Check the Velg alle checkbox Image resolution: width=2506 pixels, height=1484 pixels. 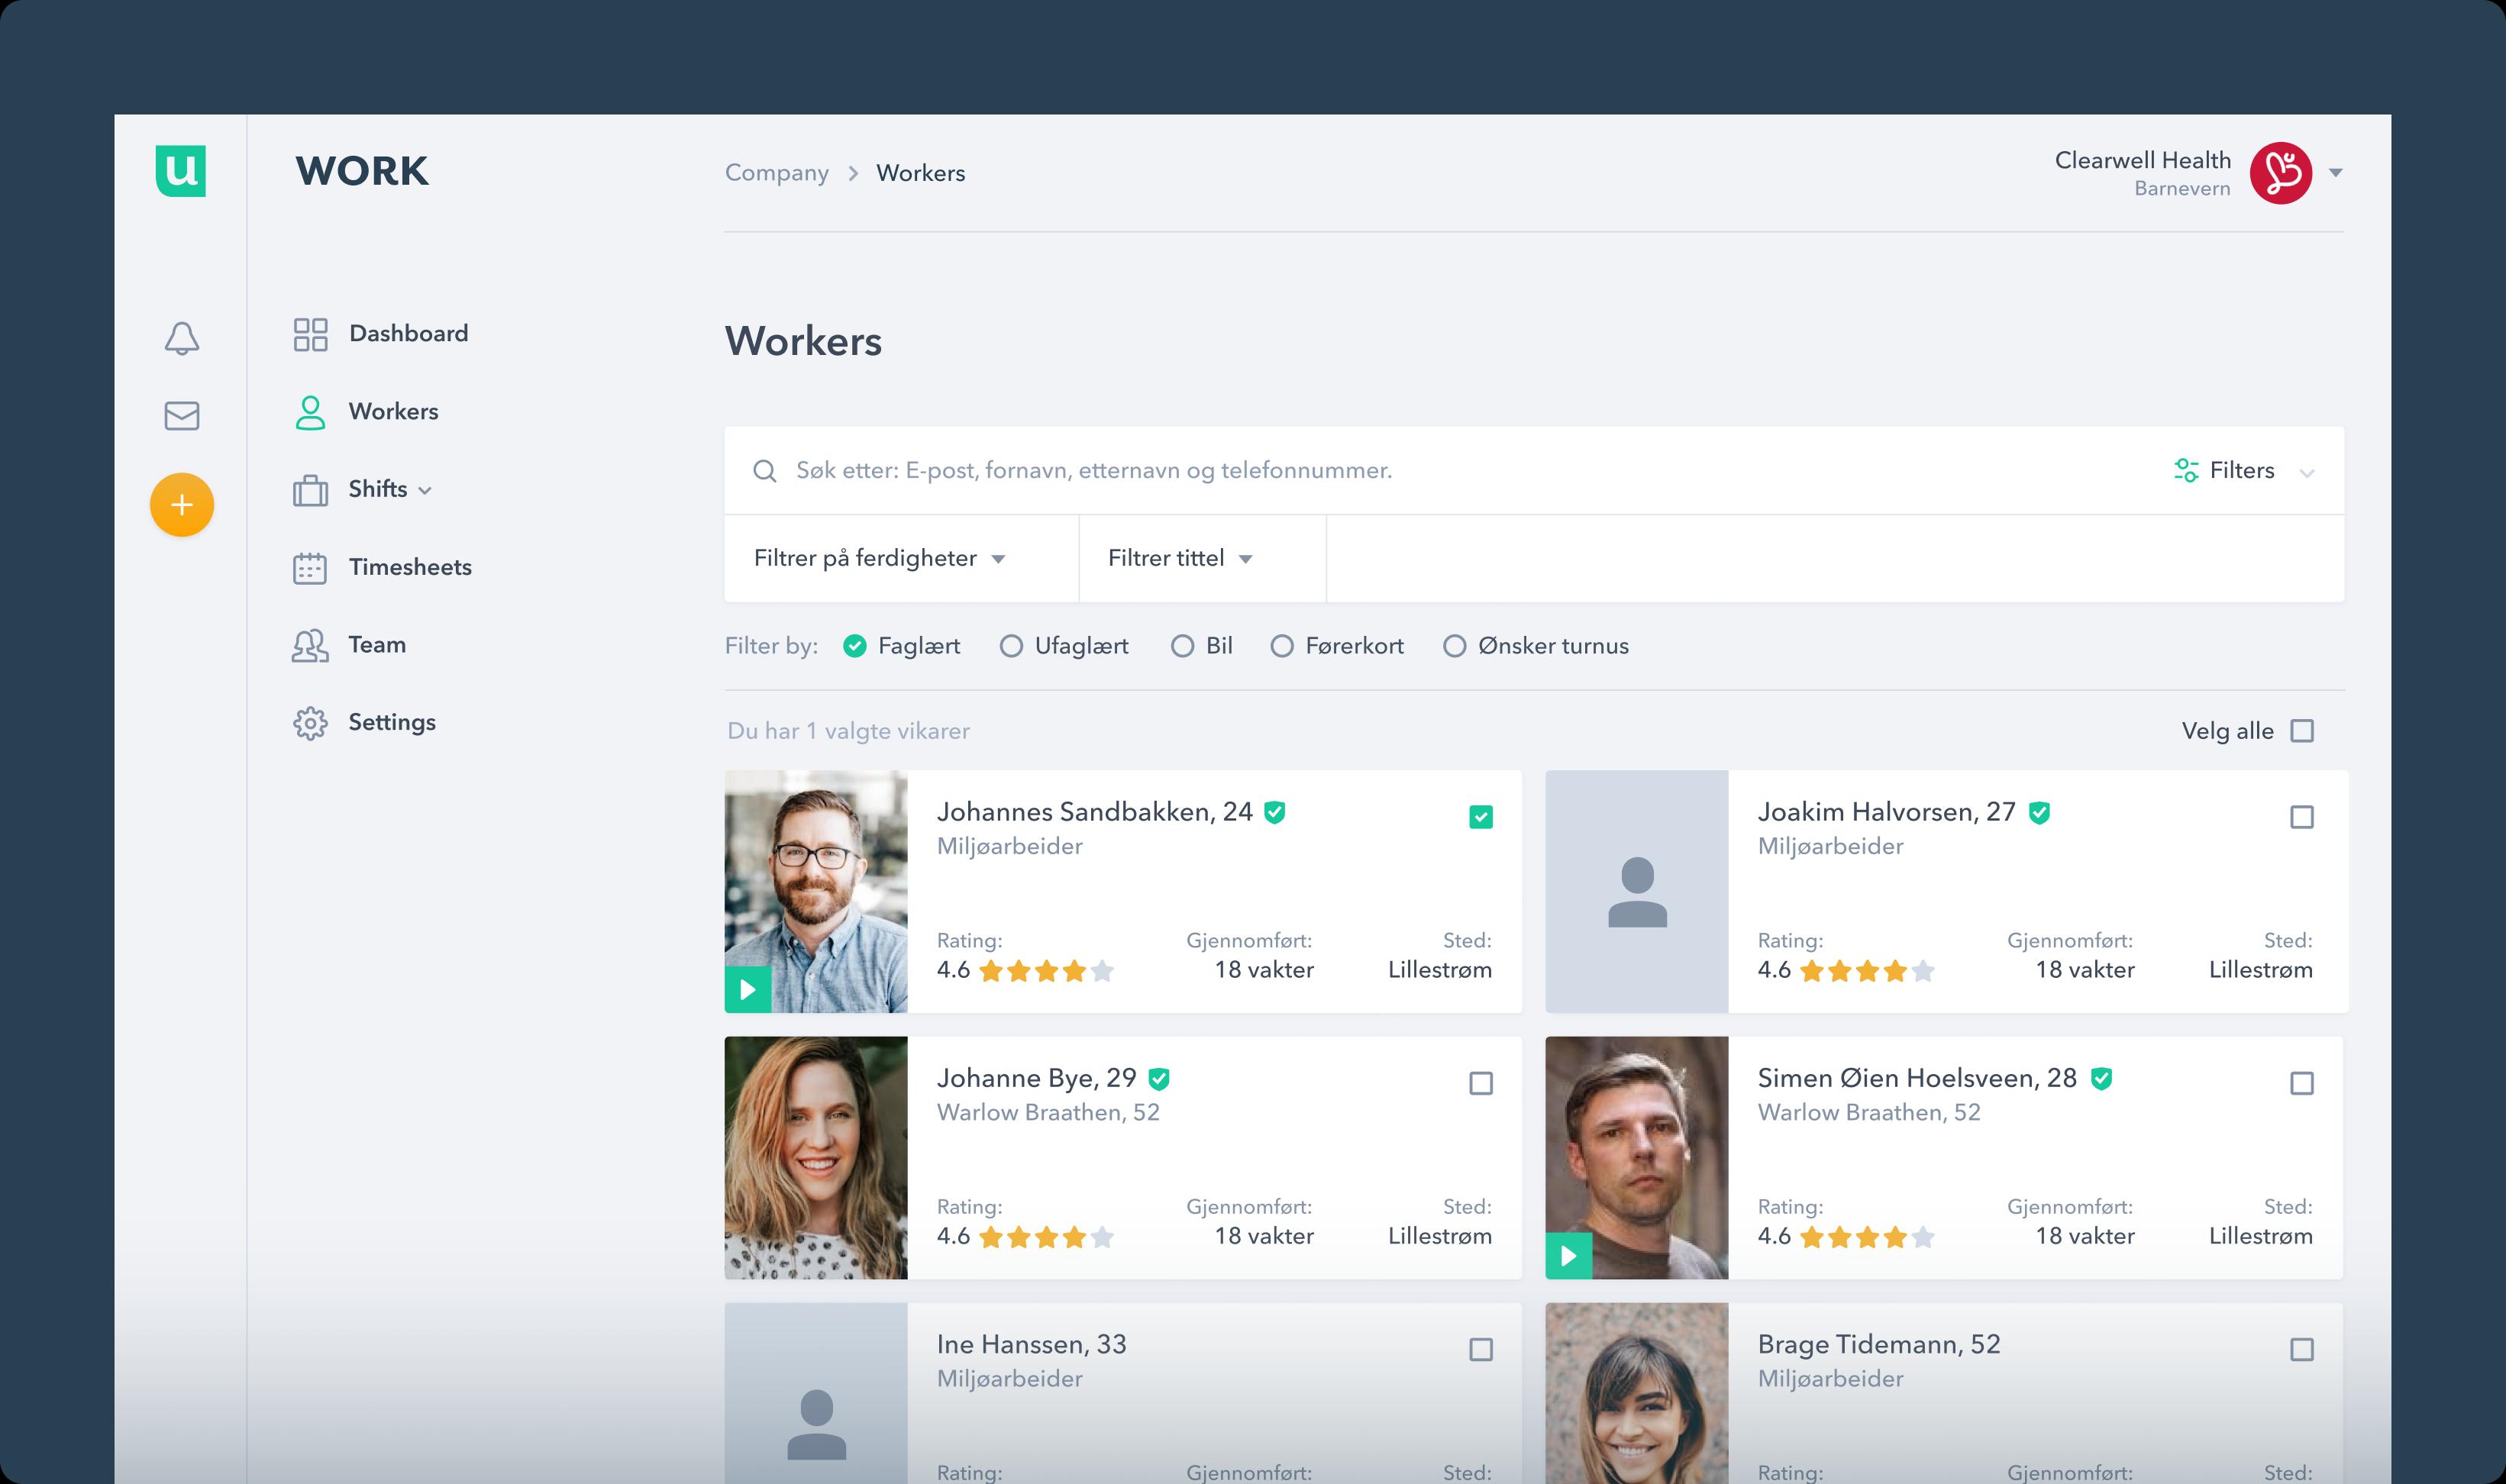(x=2301, y=731)
